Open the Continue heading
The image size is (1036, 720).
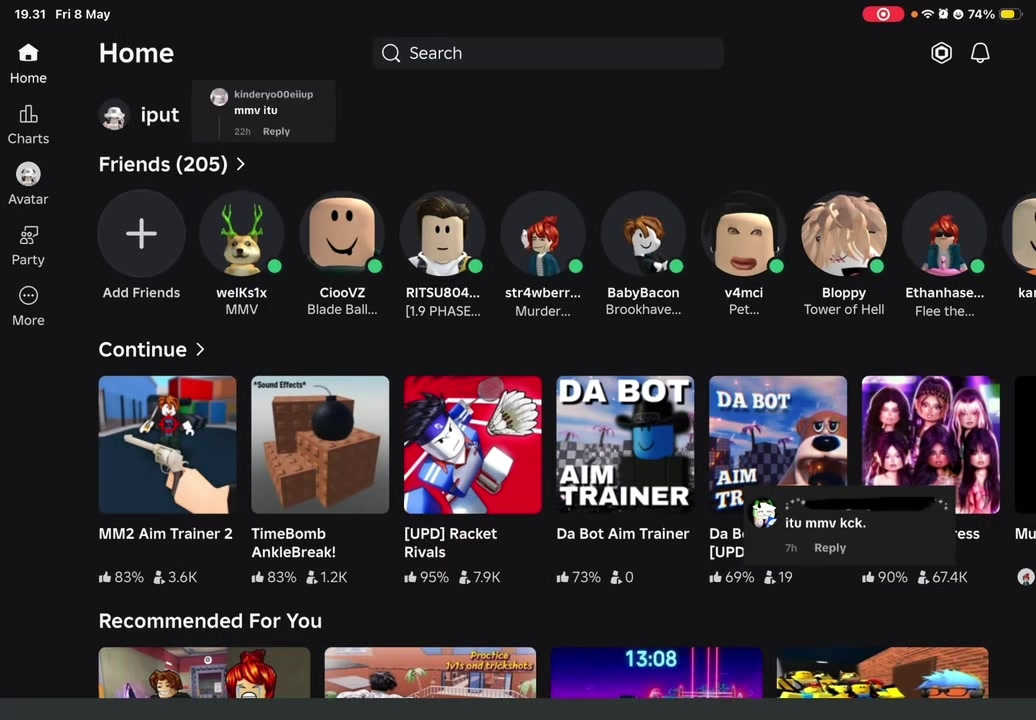click(x=143, y=349)
